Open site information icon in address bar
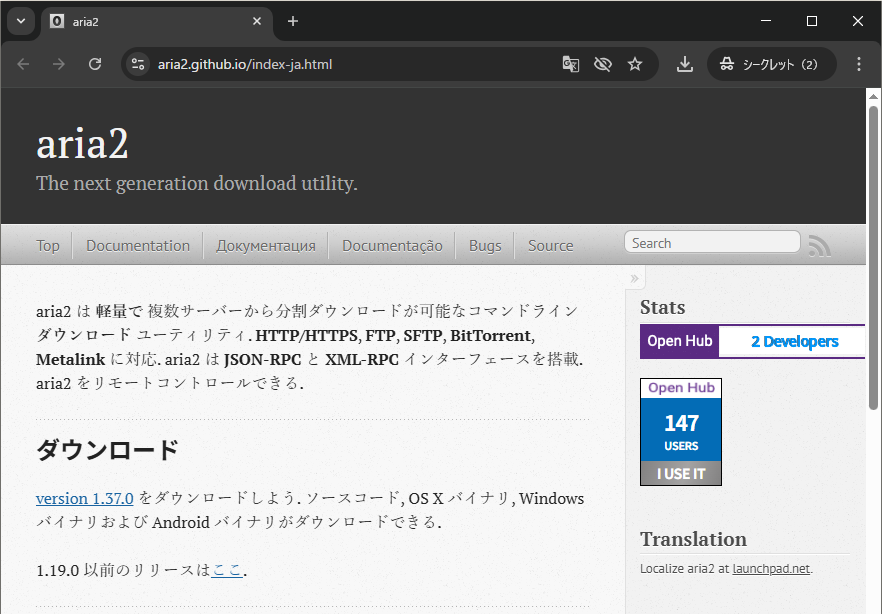 (138, 64)
